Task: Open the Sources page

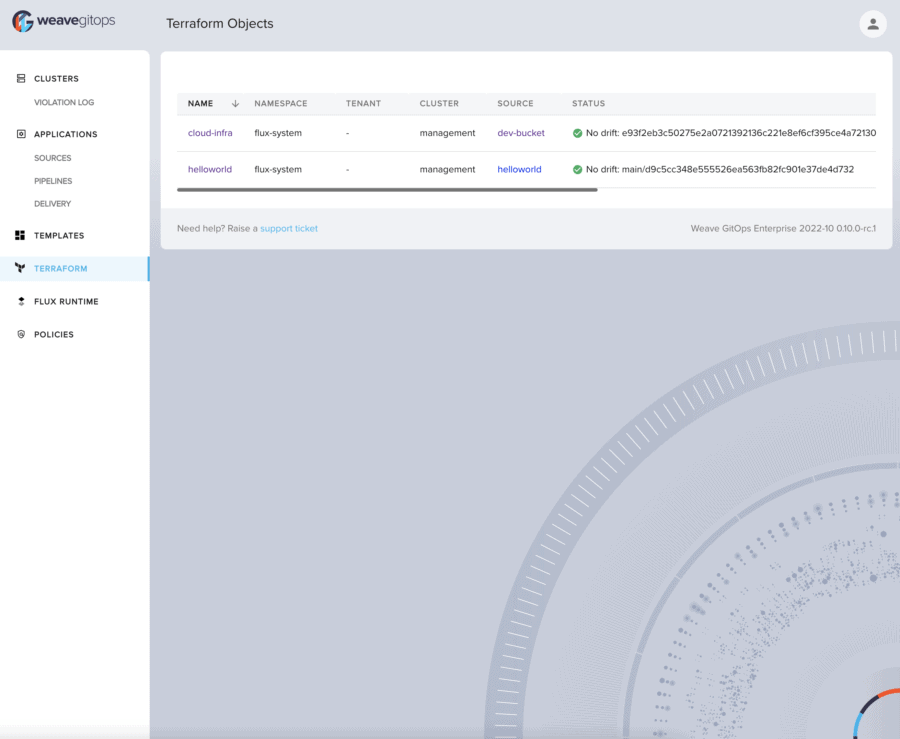Action: coord(51,158)
